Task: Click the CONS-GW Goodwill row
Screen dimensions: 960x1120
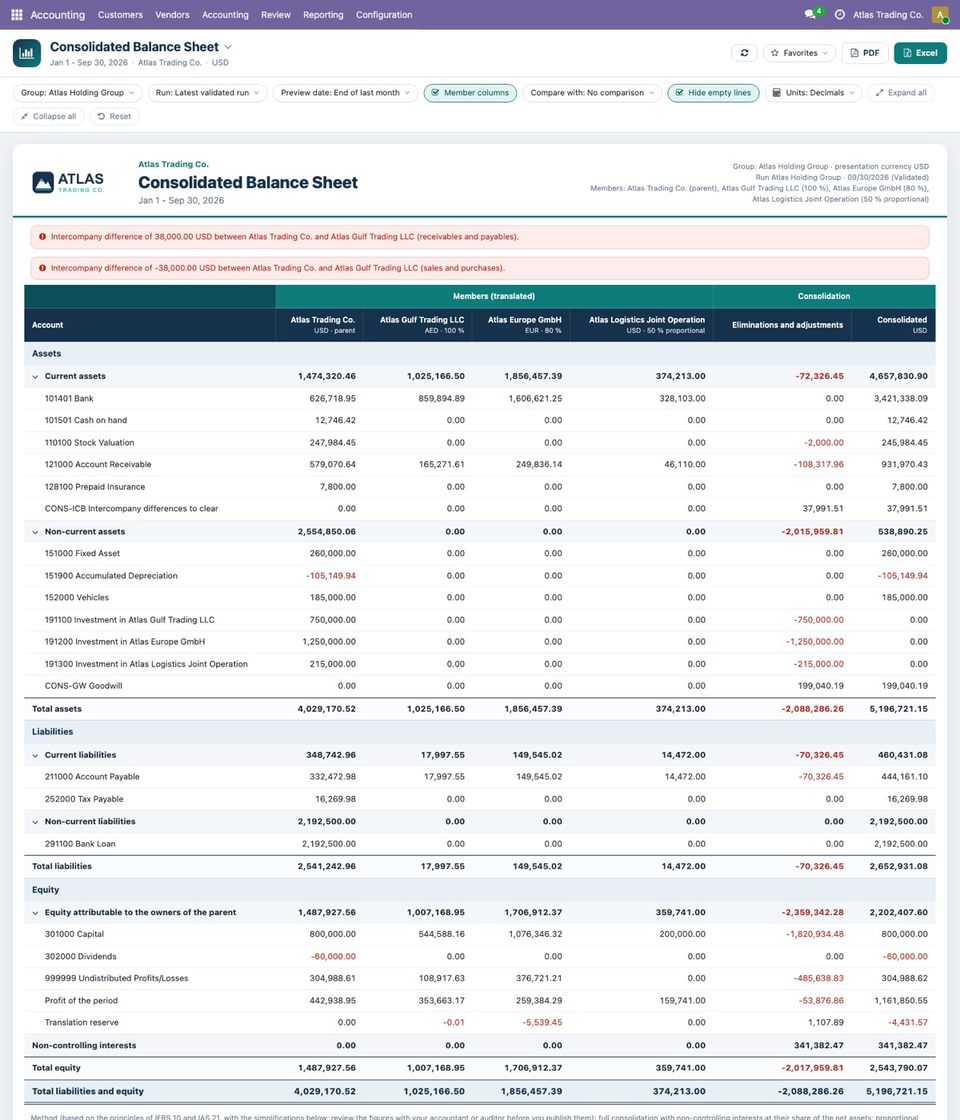Action: click(x=480, y=686)
